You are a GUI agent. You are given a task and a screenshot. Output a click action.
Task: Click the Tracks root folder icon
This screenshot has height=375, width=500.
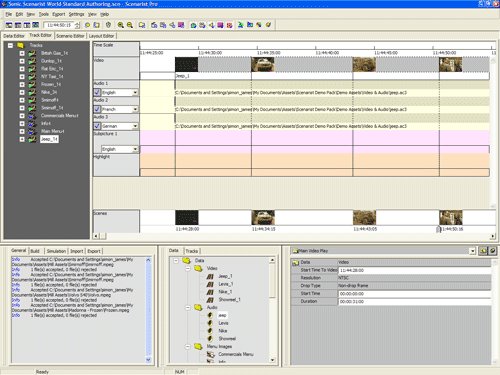(x=21, y=45)
